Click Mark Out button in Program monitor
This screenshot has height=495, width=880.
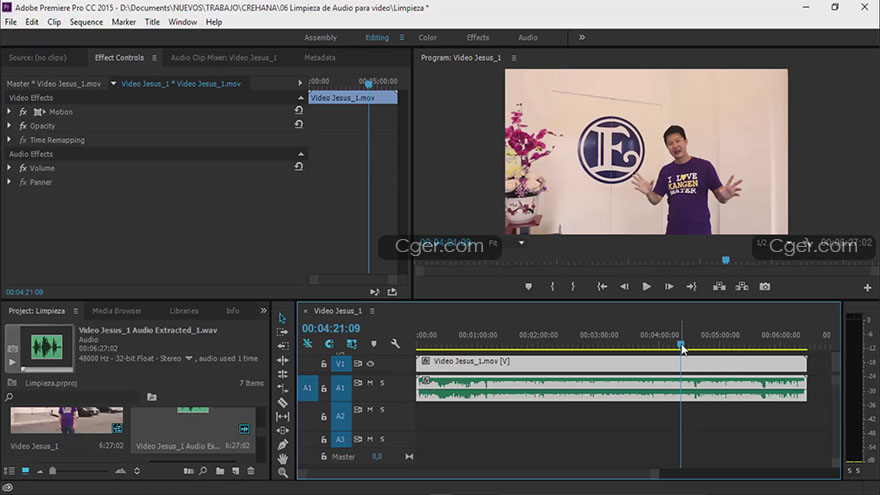572,286
